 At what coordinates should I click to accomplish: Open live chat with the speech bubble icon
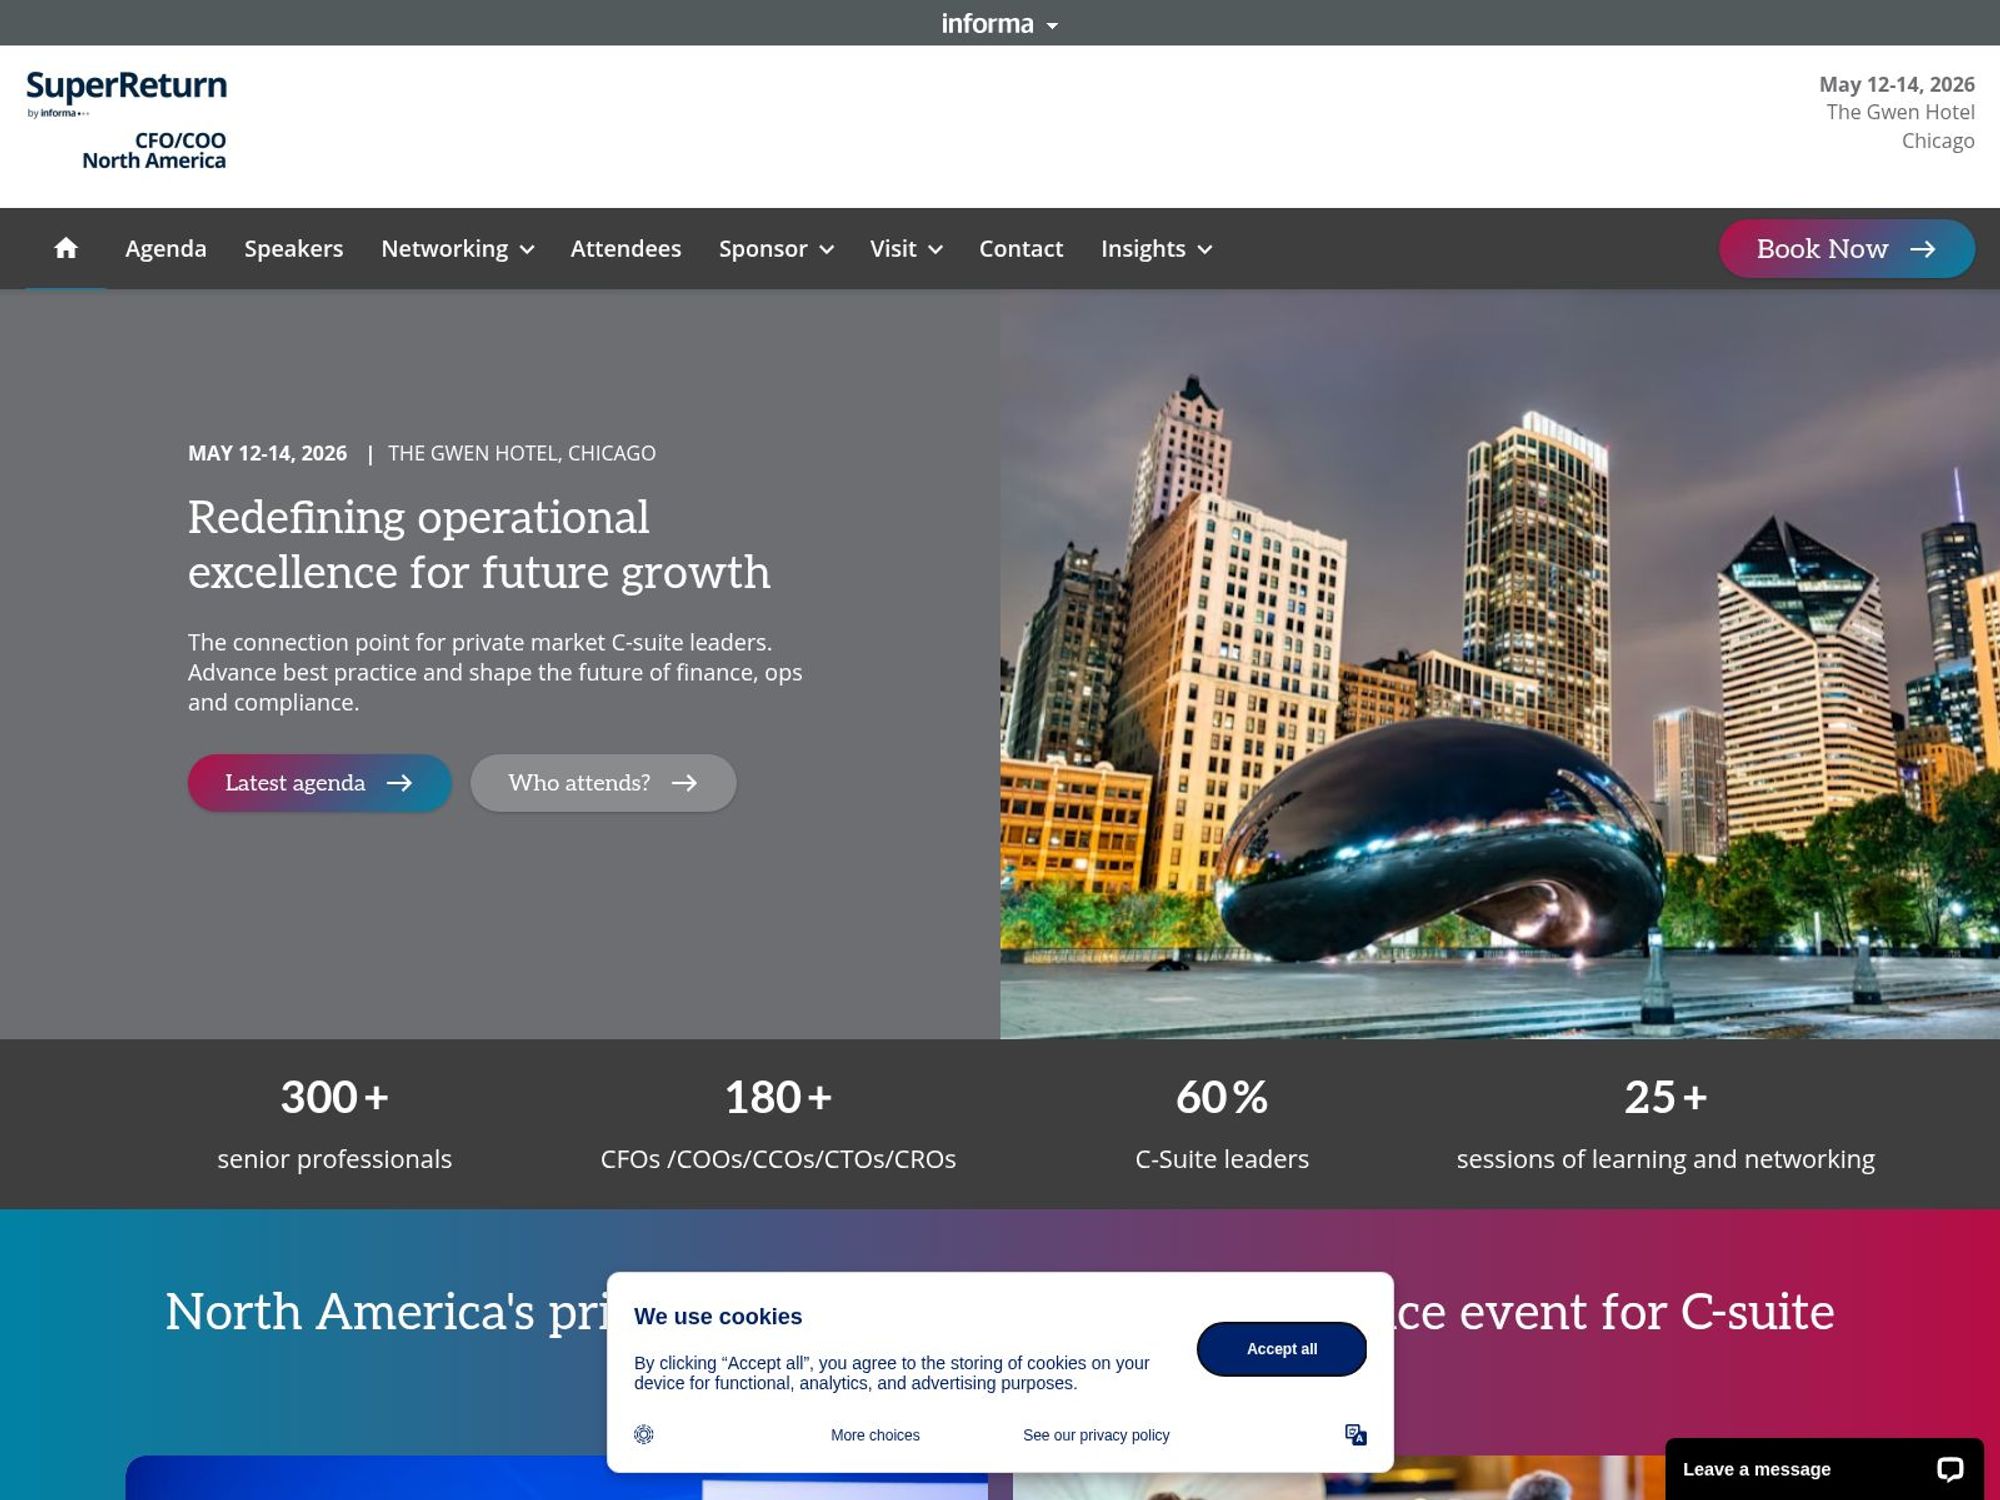tap(1952, 1468)
